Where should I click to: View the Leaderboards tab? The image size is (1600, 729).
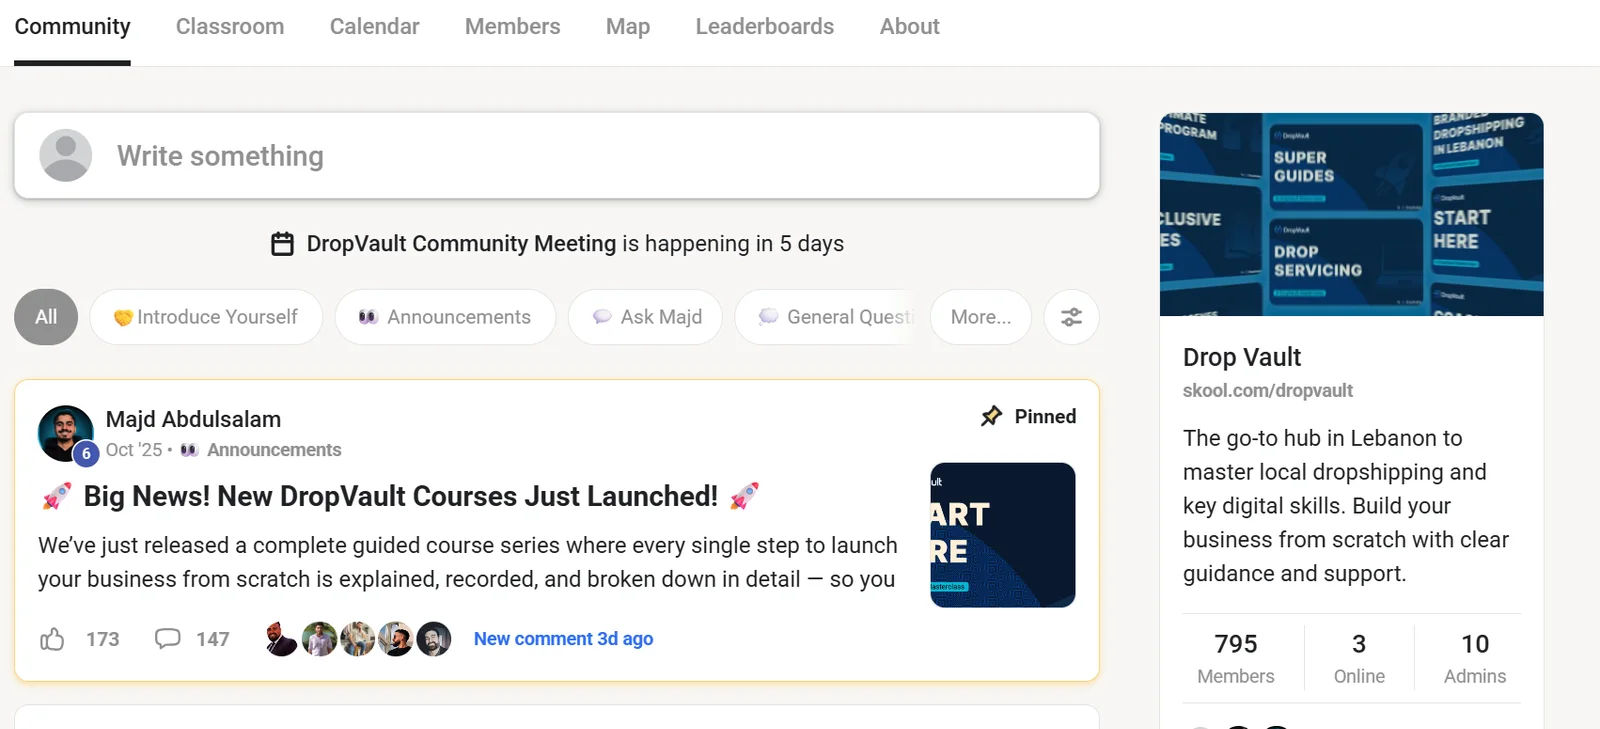[765, 27]
